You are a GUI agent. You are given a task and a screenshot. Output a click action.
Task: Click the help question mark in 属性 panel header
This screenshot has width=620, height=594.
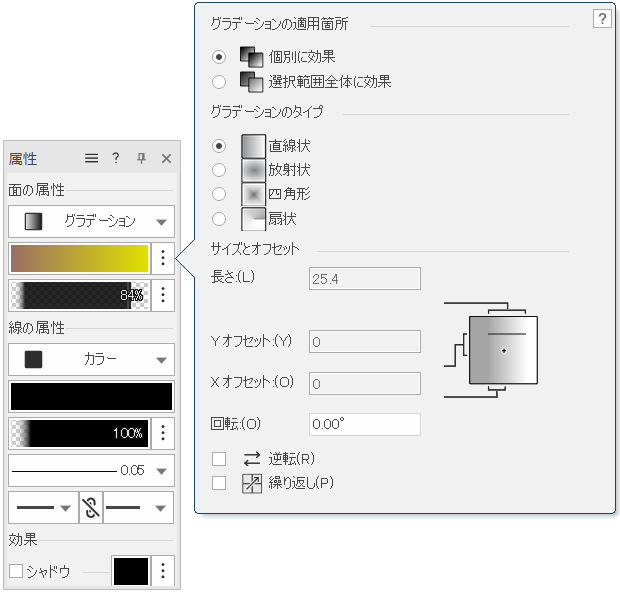116,158
